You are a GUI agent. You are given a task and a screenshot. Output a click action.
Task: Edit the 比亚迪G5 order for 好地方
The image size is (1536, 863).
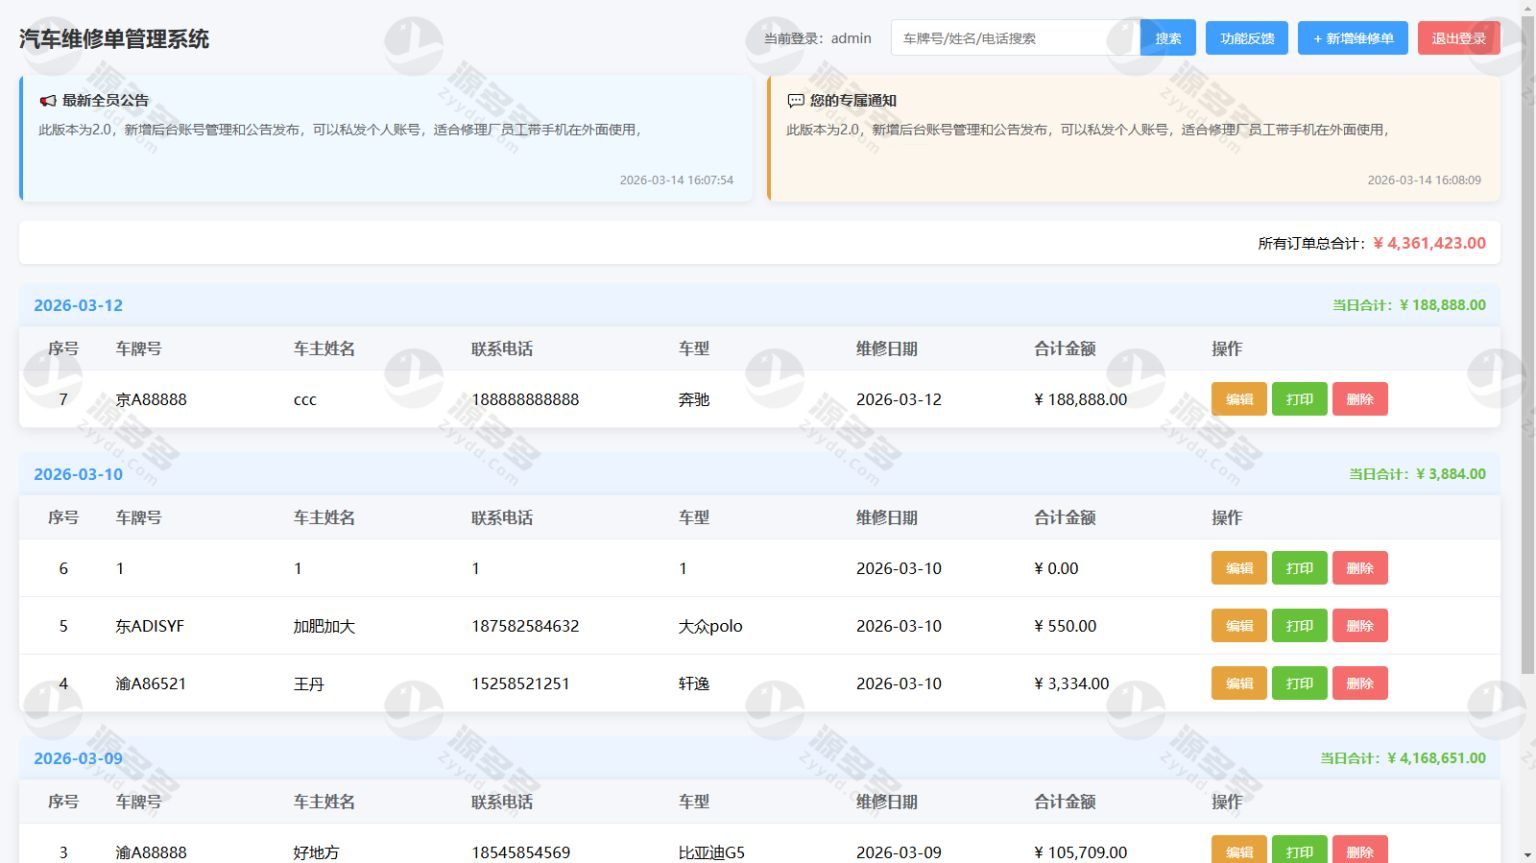click(1238, 852)
